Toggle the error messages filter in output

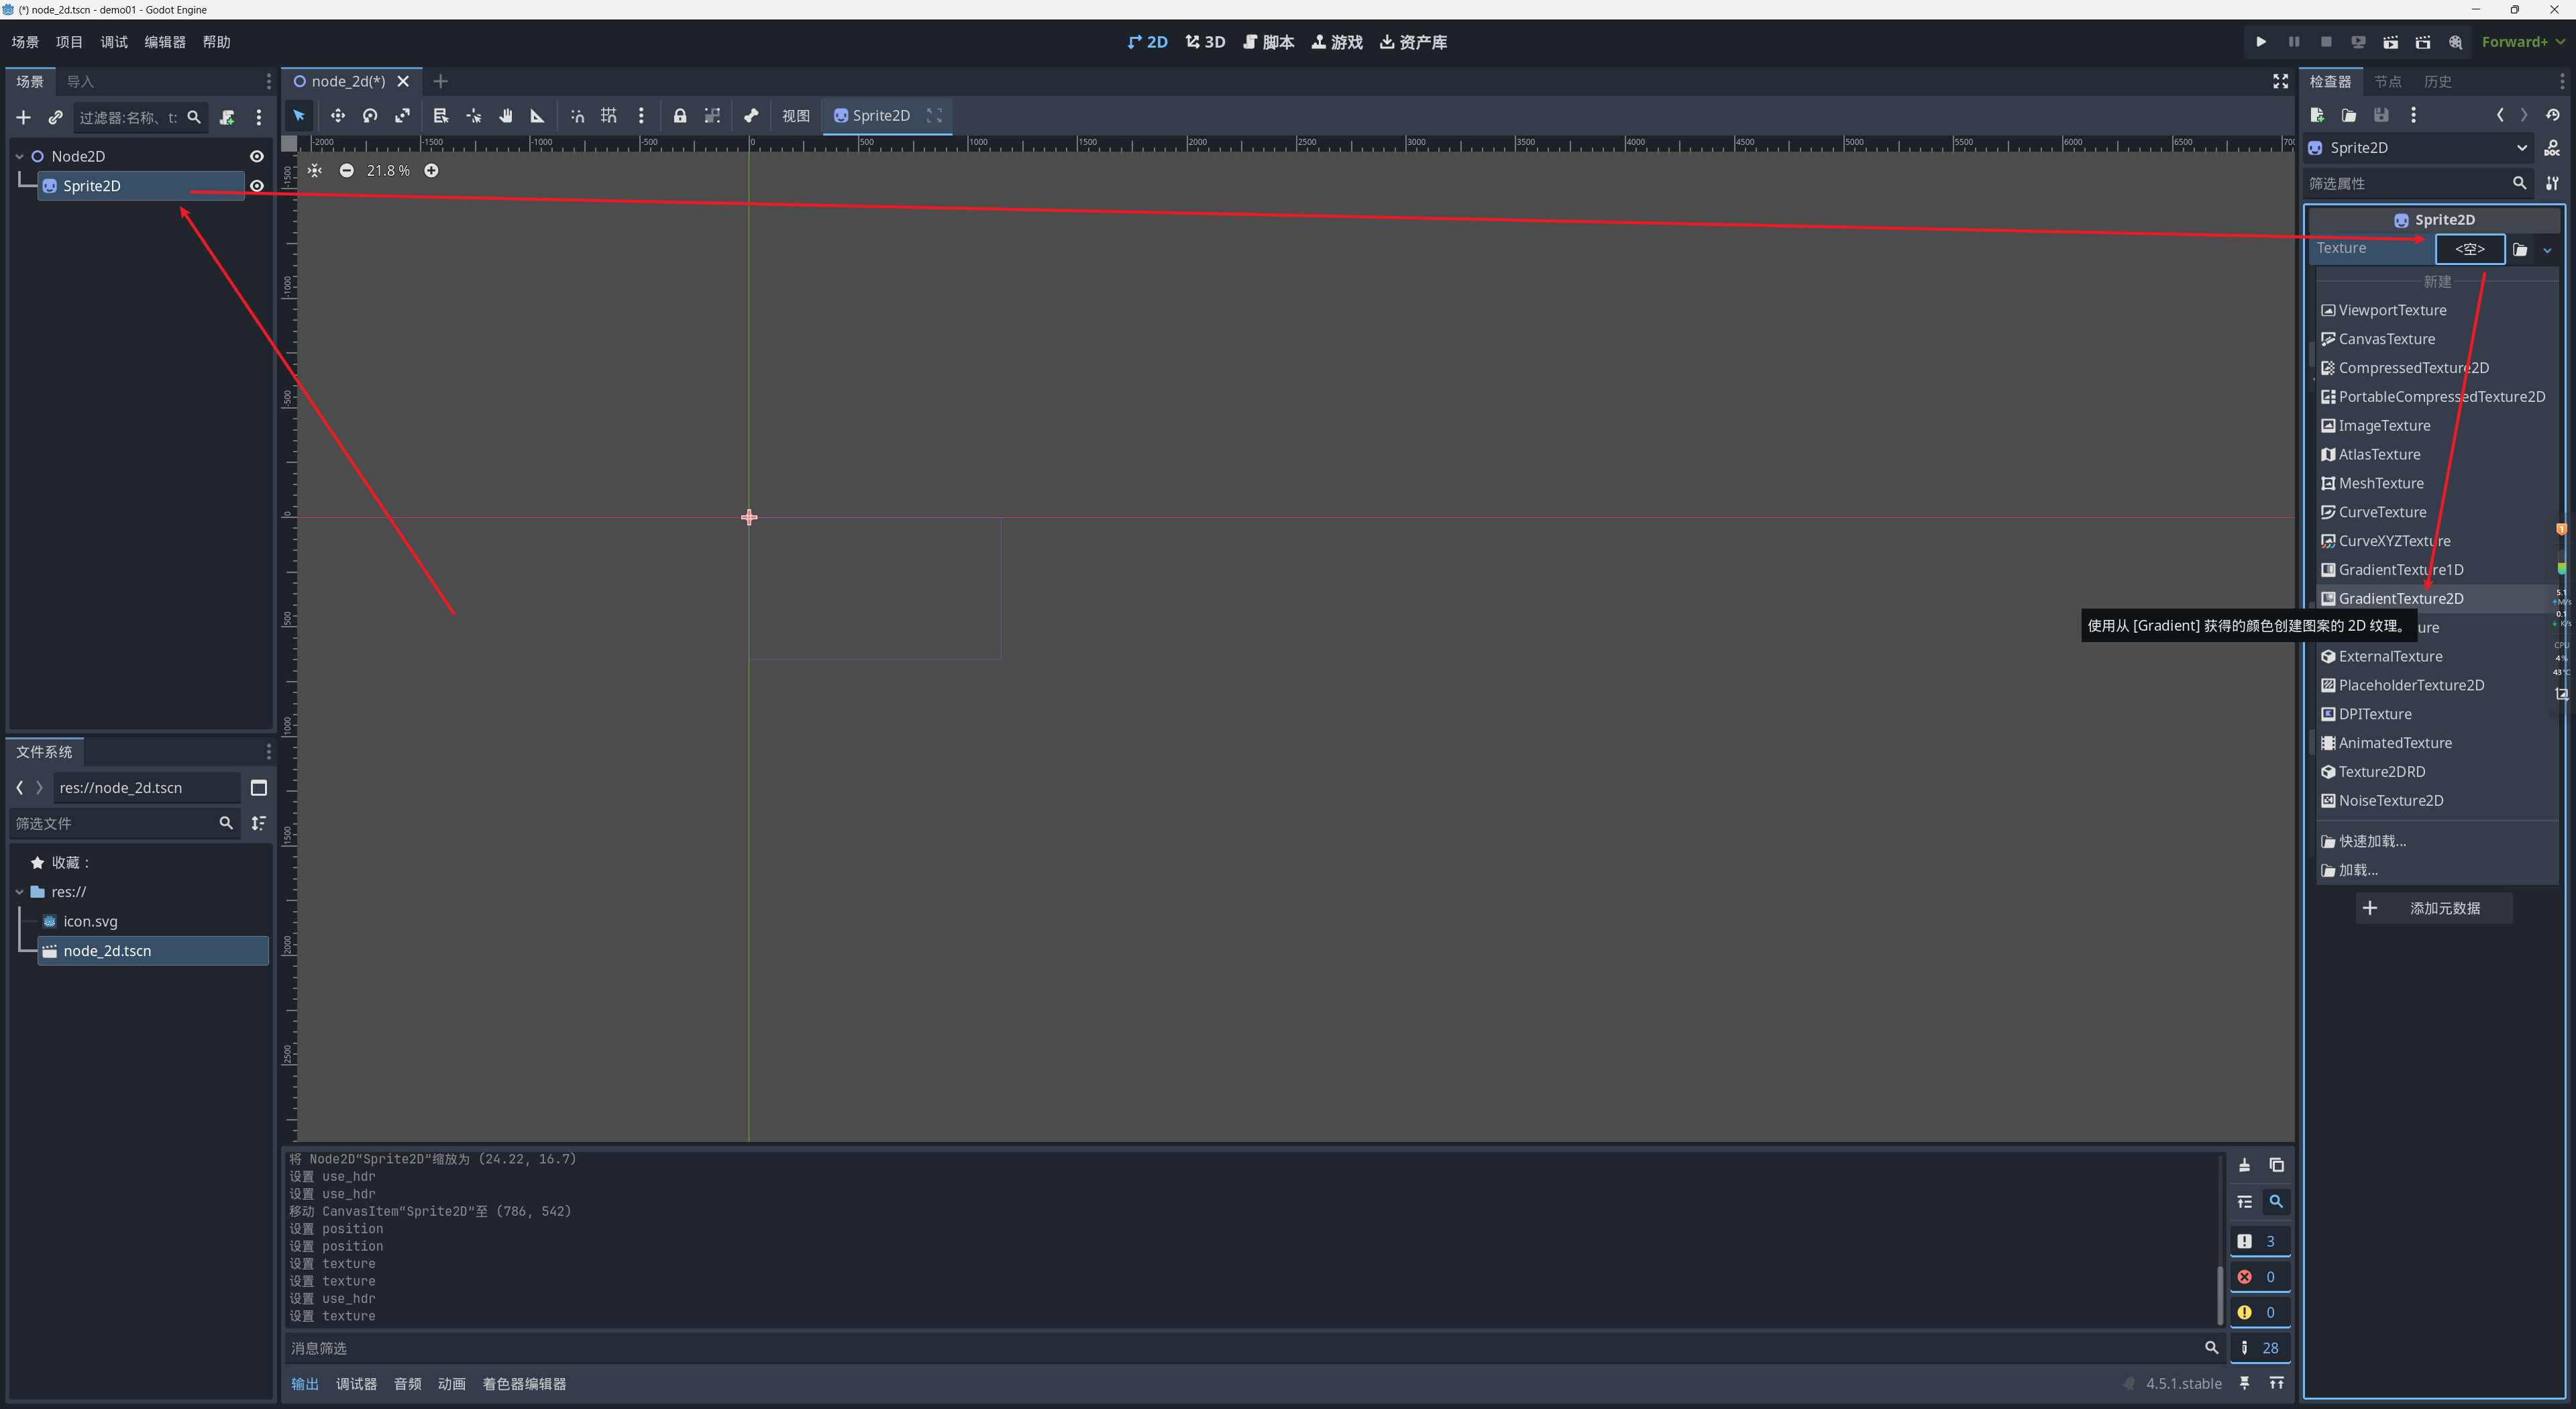pos(2259,1277)
